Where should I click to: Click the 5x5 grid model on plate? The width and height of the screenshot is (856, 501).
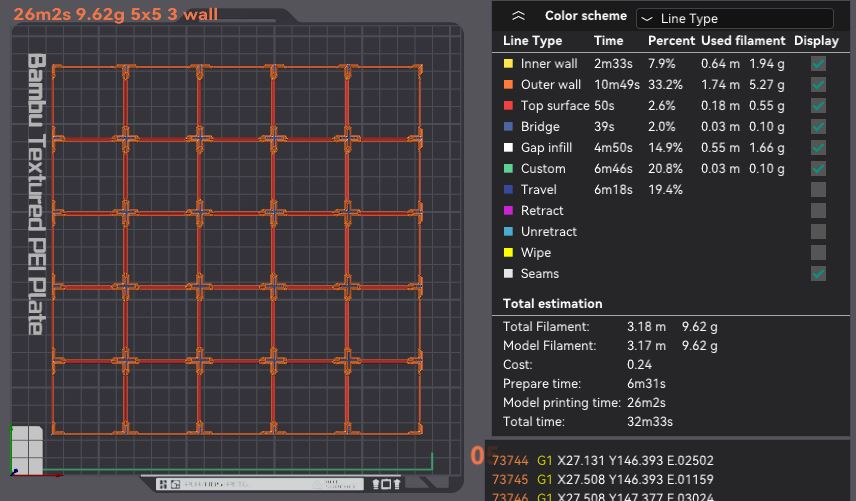(x=237, y=250)
